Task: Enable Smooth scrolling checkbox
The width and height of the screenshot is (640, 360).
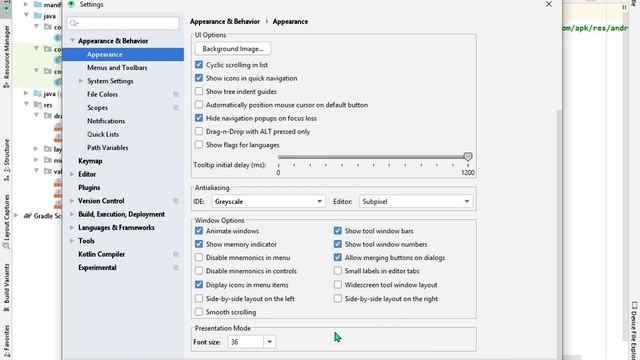Action: coord(199,312)
